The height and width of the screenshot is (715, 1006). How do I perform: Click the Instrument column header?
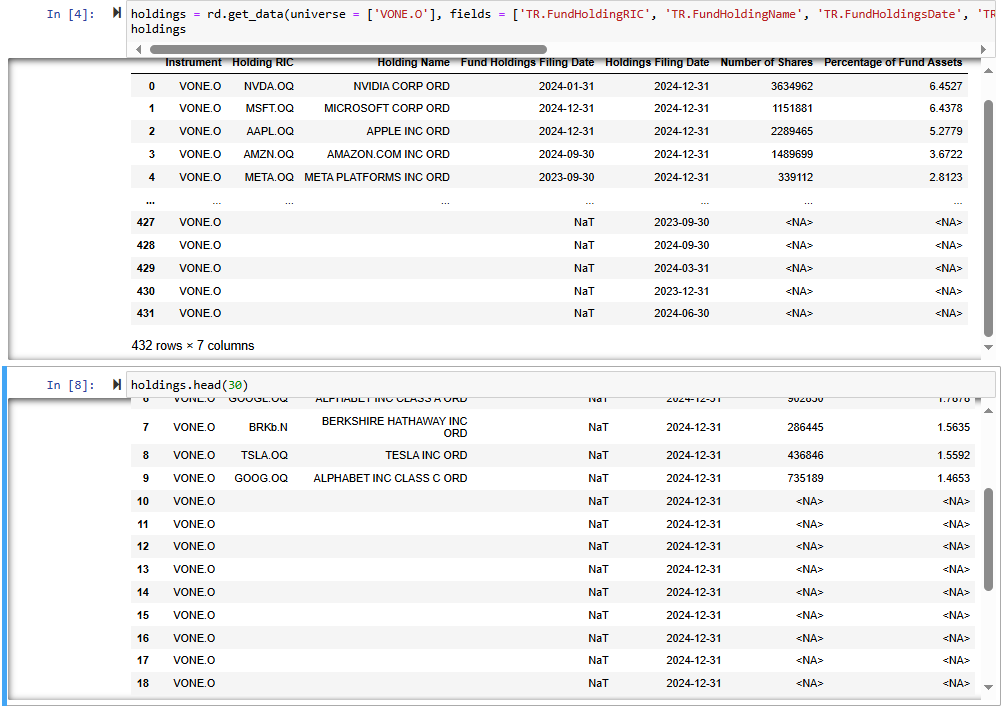coord(193,62)
